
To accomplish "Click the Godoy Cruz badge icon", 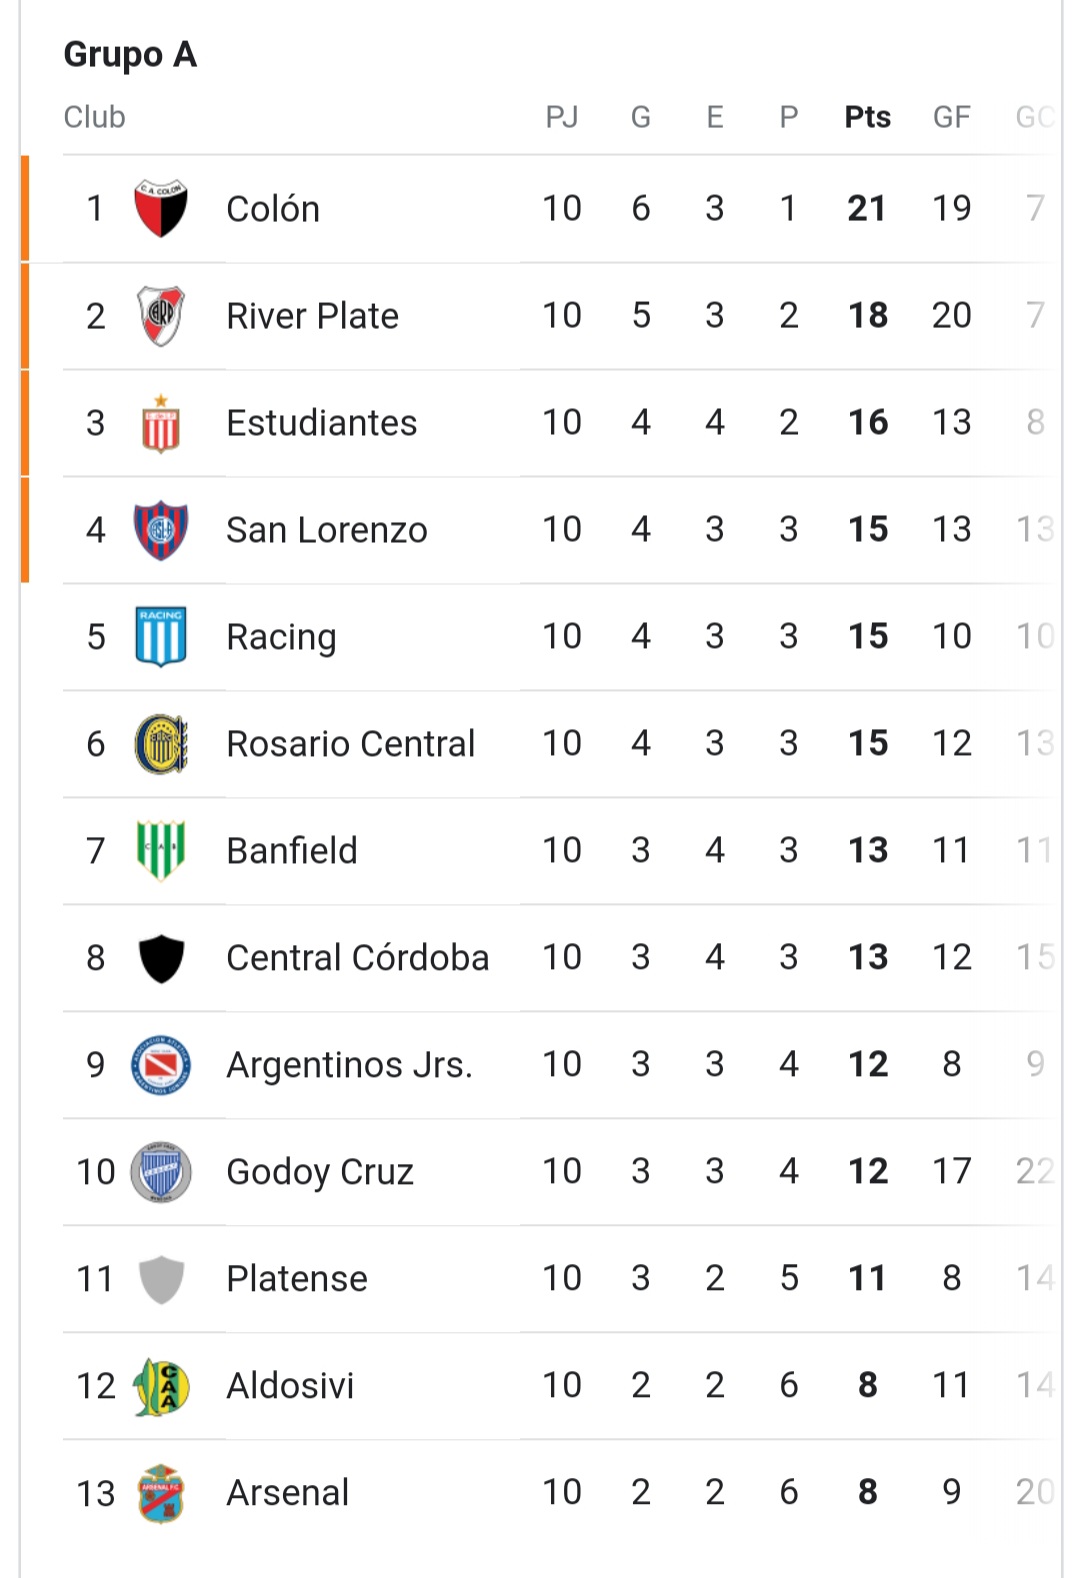I will tap(161, 1172).
